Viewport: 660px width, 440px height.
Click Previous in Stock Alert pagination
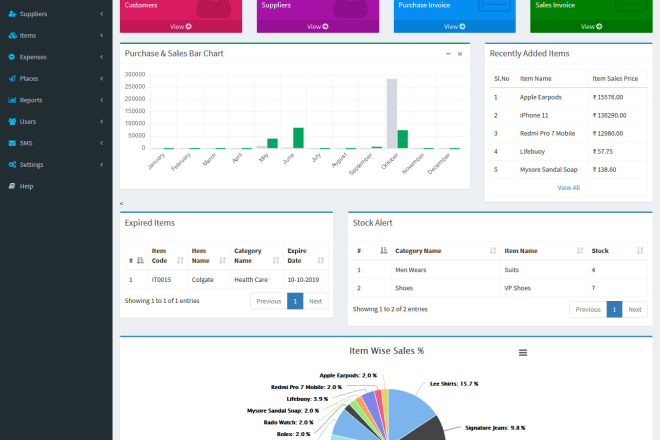point(588,309)
